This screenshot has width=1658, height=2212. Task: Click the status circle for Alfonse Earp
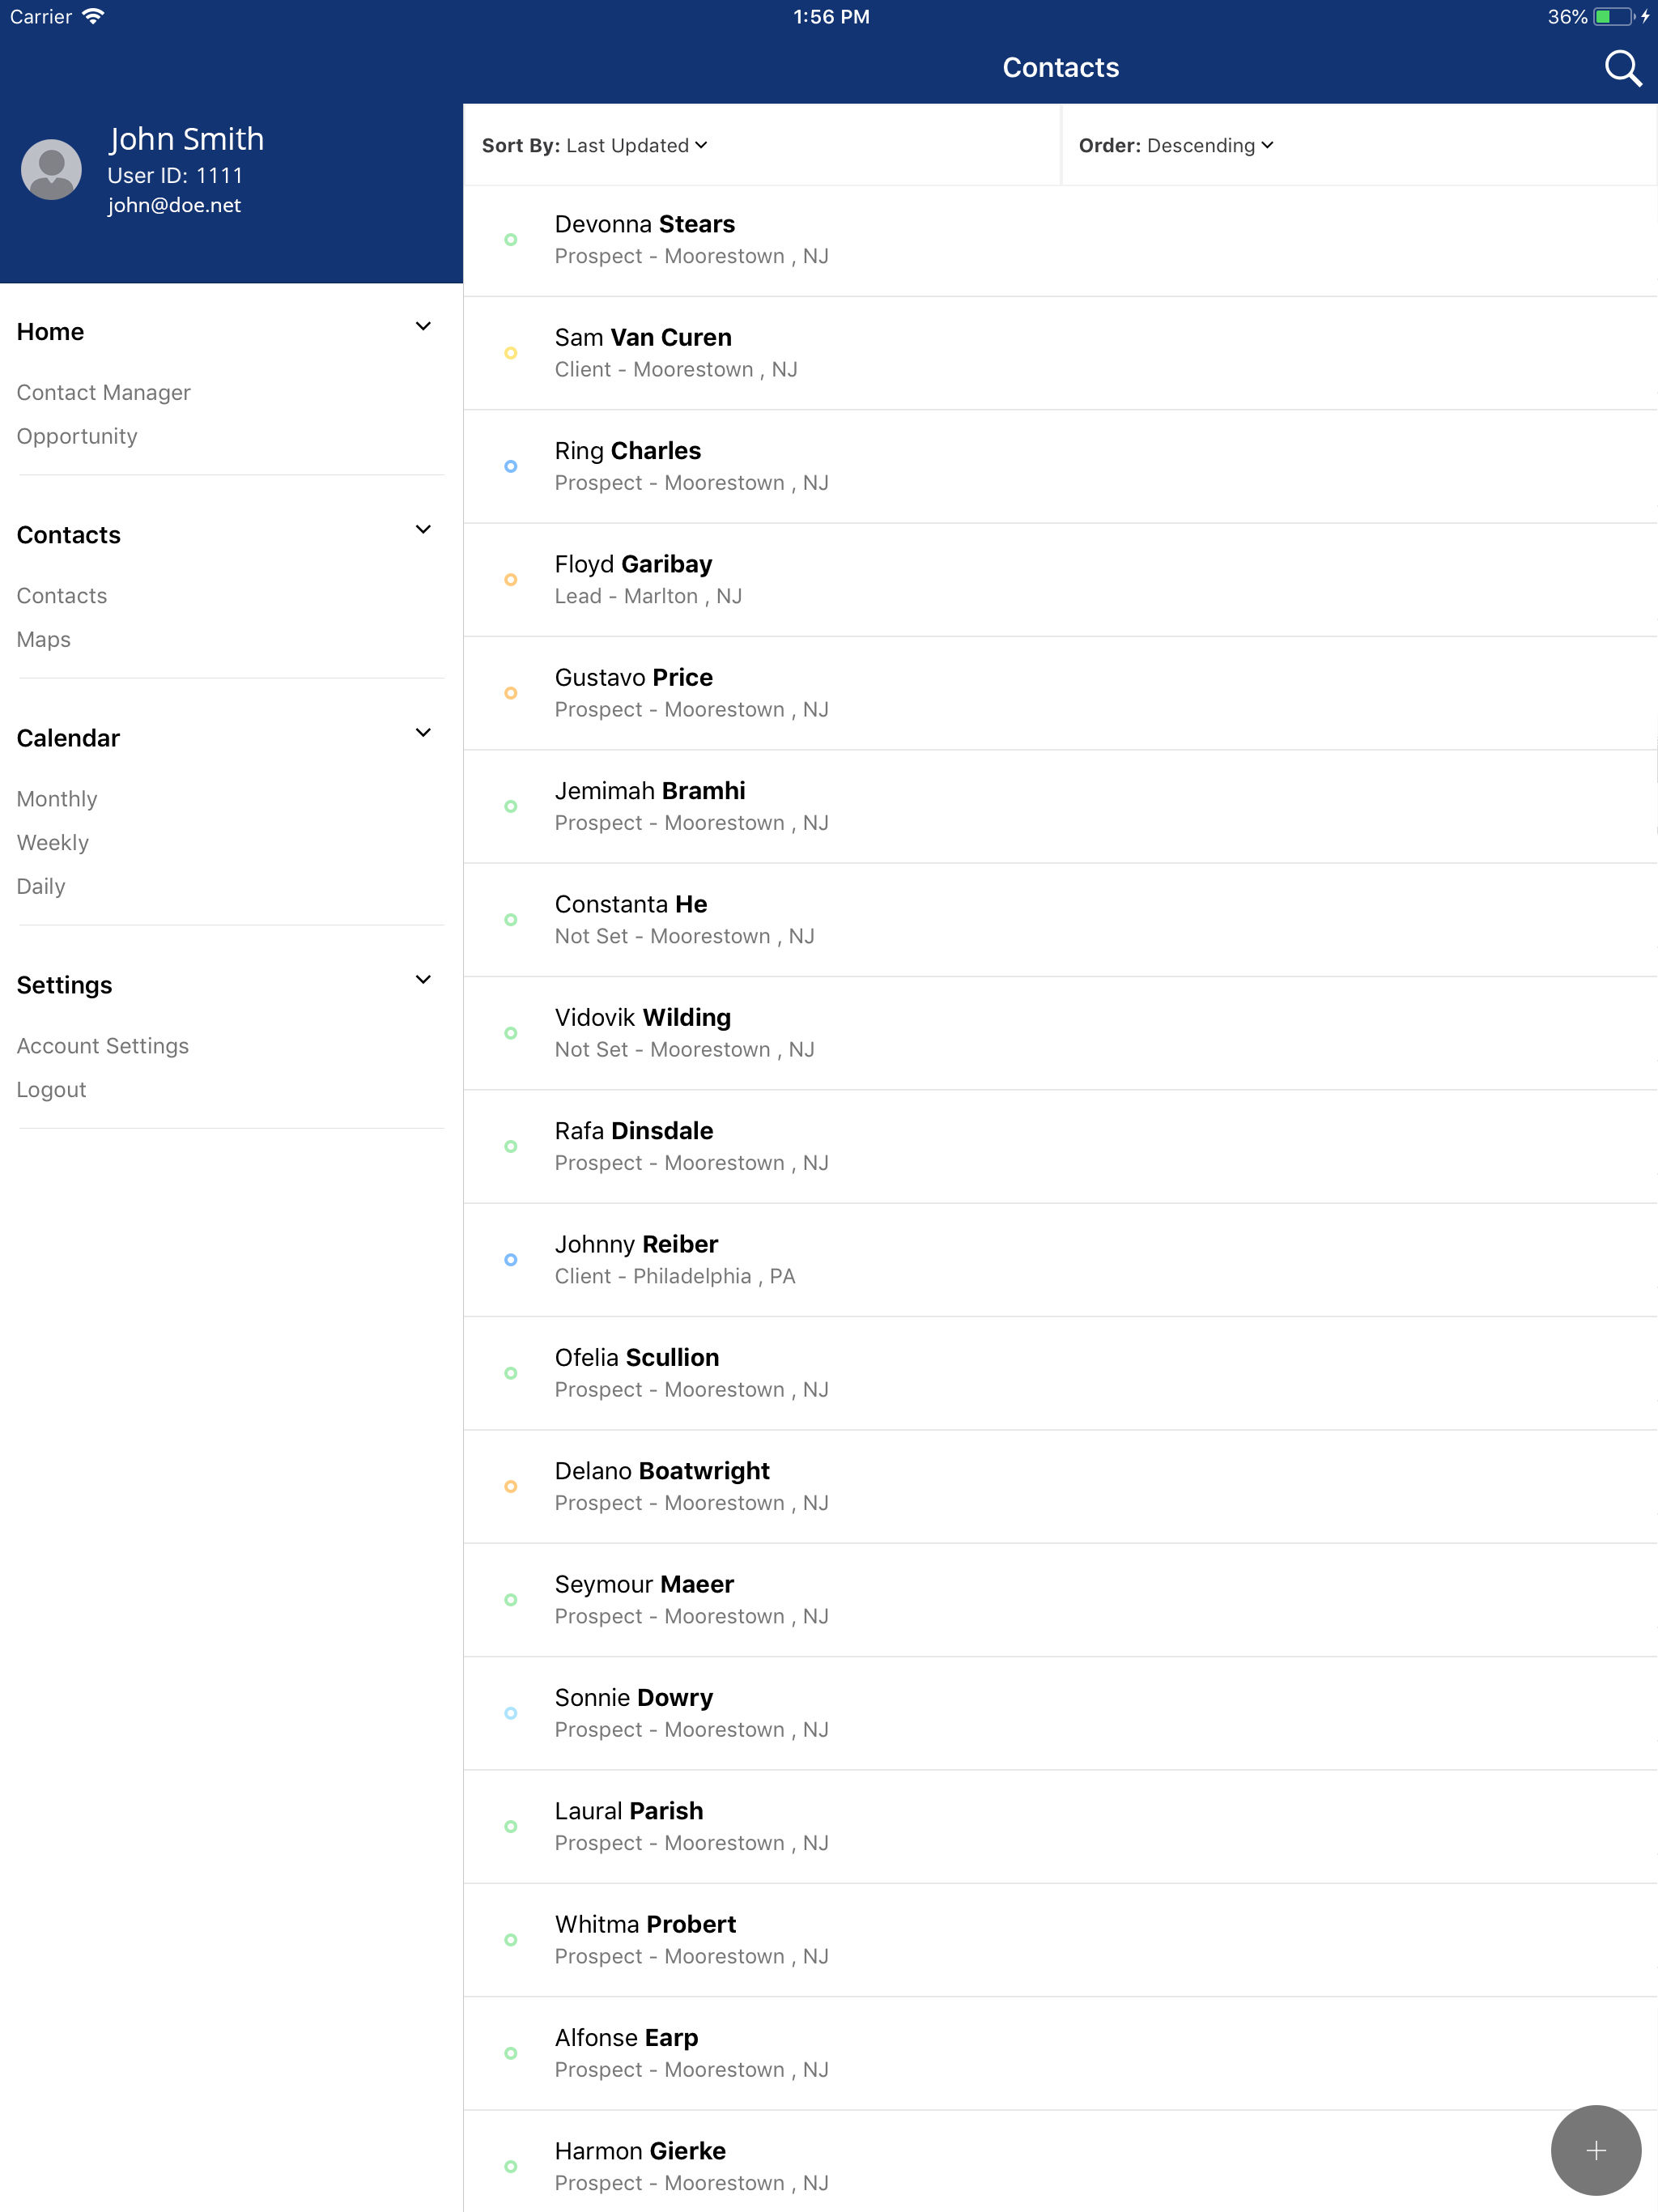[x=510, y=2053]
